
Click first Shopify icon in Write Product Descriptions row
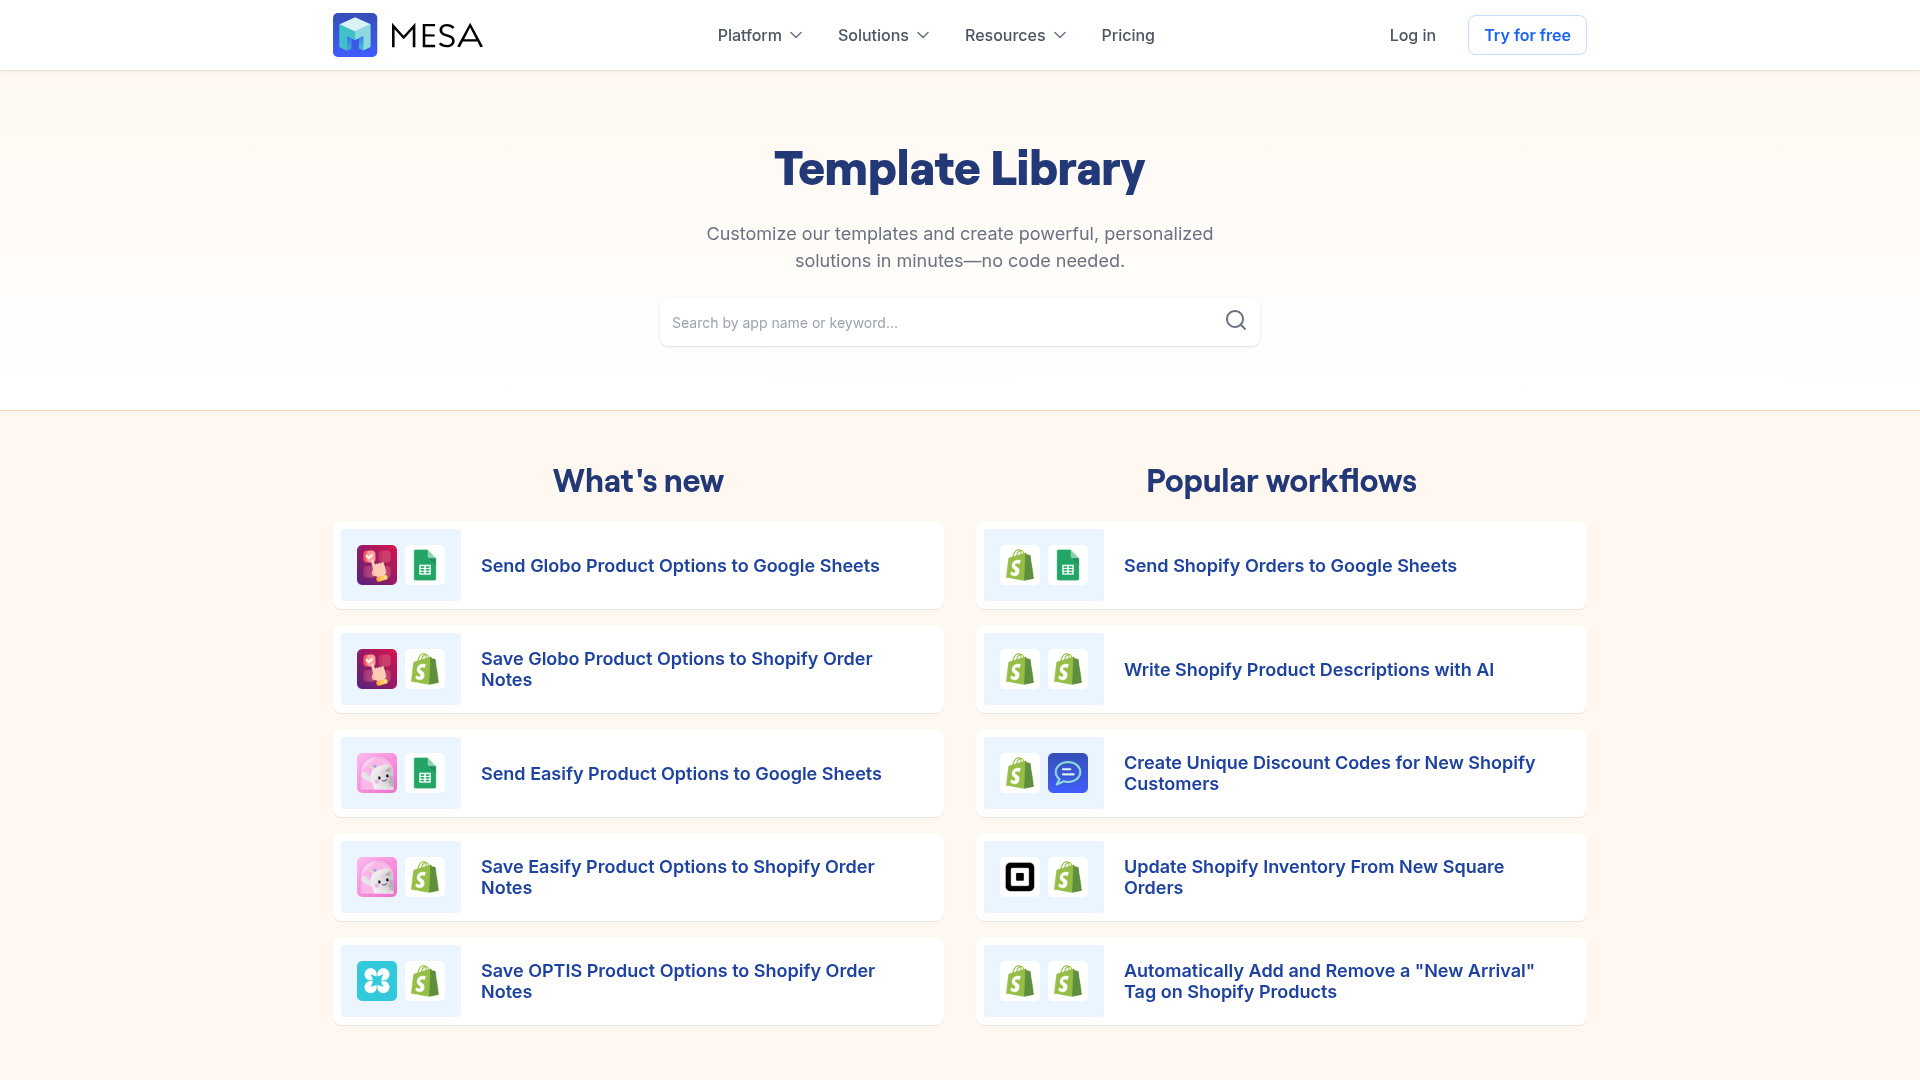coord(1020,669)
